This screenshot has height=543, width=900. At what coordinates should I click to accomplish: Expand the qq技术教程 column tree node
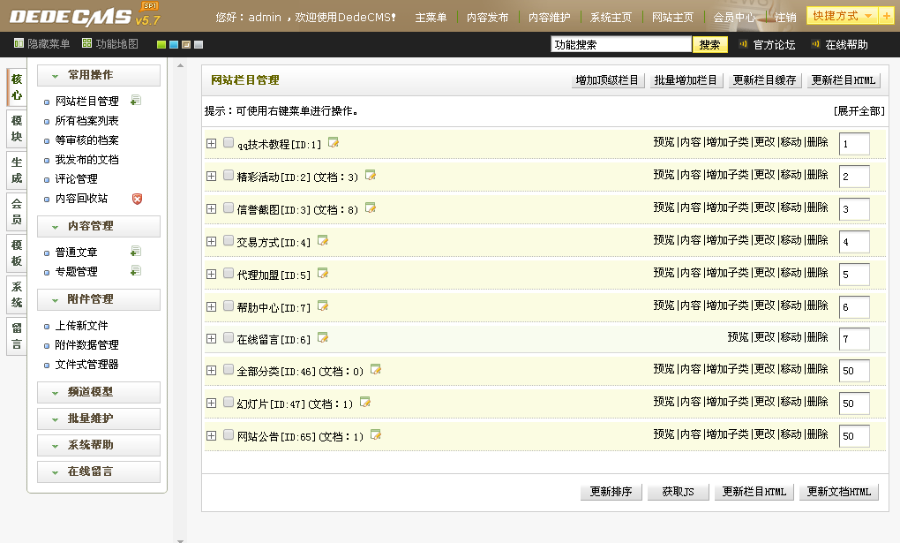click(x=211, y=143)
